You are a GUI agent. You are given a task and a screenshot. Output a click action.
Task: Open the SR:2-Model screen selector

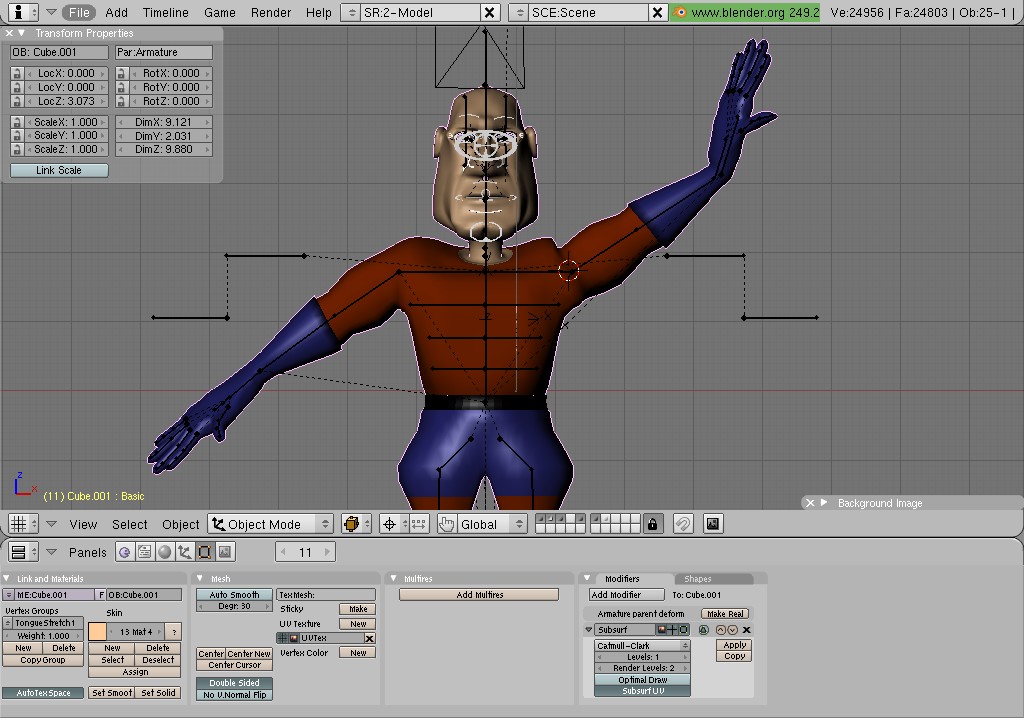[351, 12]
